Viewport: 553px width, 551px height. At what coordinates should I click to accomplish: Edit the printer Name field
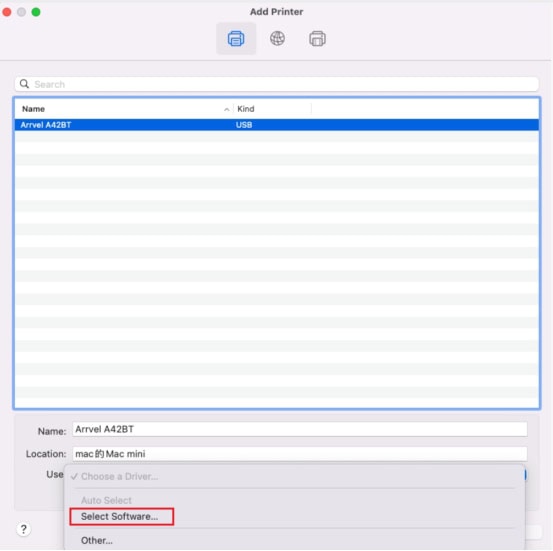300,429
